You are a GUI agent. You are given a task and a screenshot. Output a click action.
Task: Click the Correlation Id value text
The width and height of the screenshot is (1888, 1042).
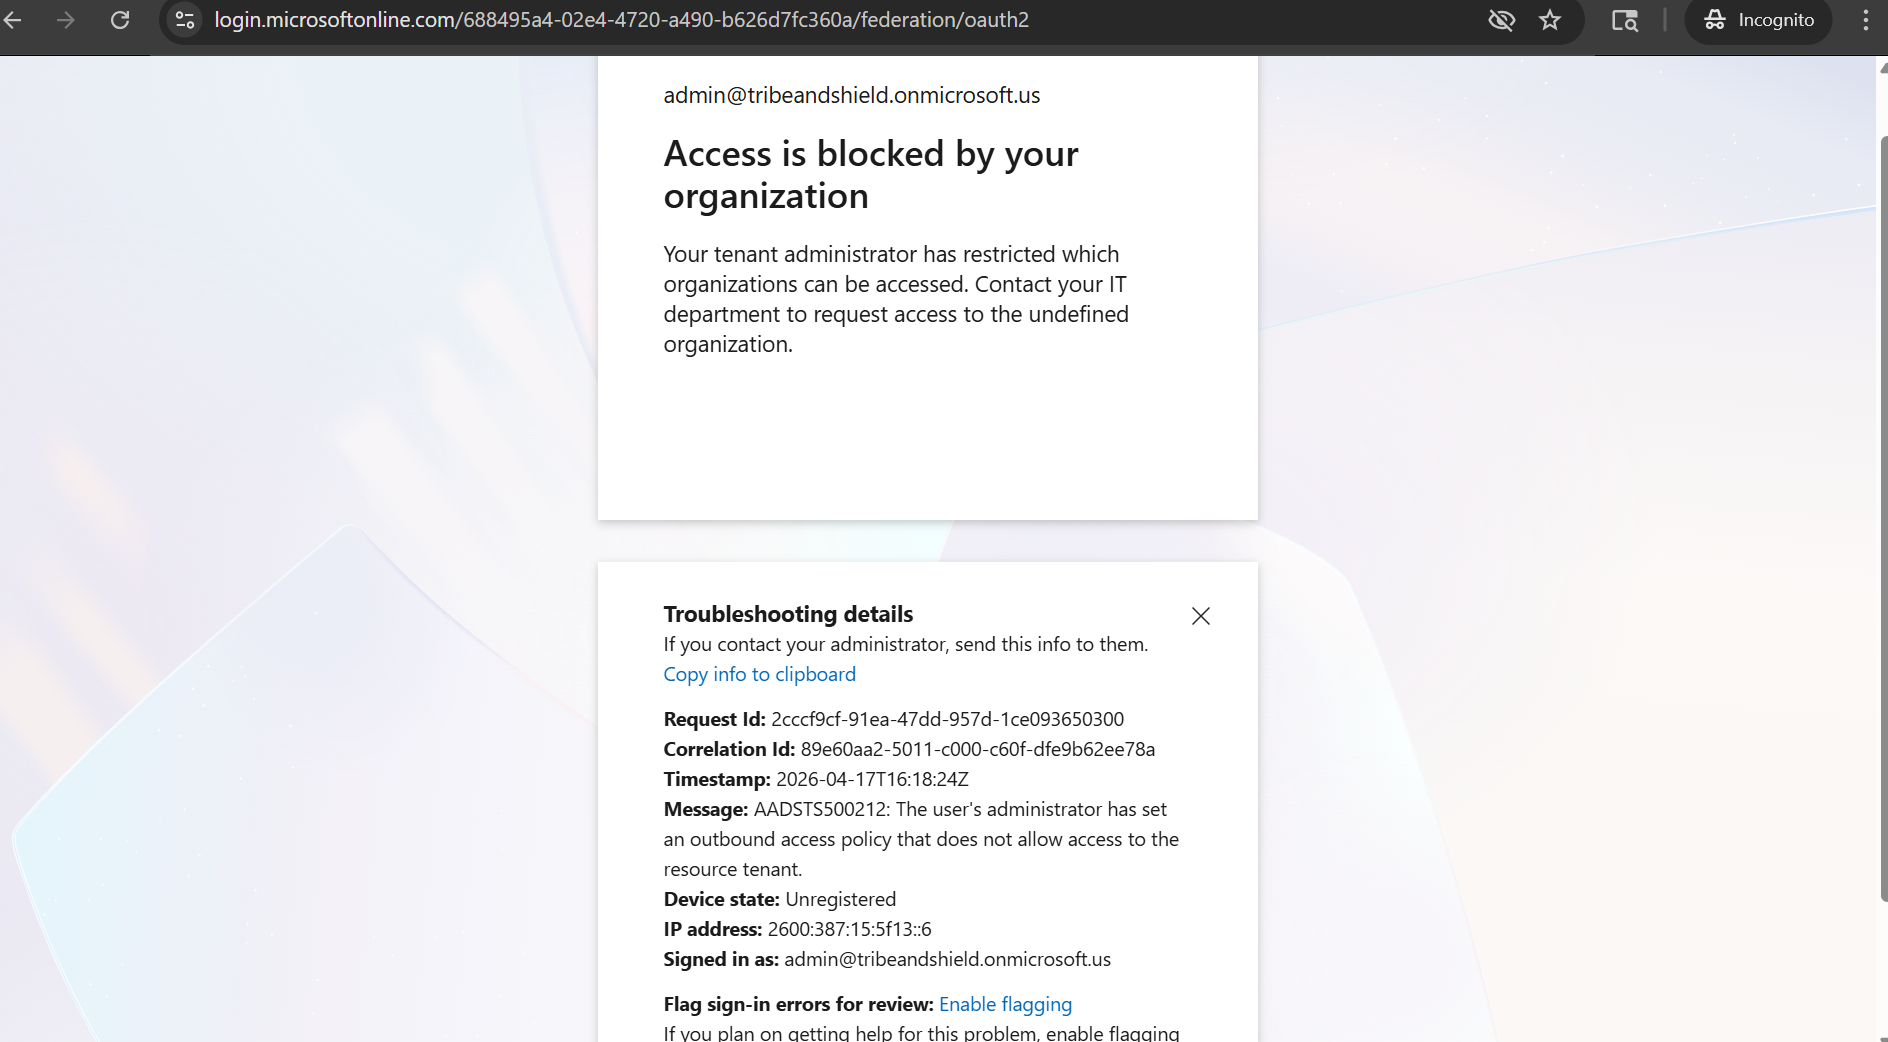click(x=977, y=749)
